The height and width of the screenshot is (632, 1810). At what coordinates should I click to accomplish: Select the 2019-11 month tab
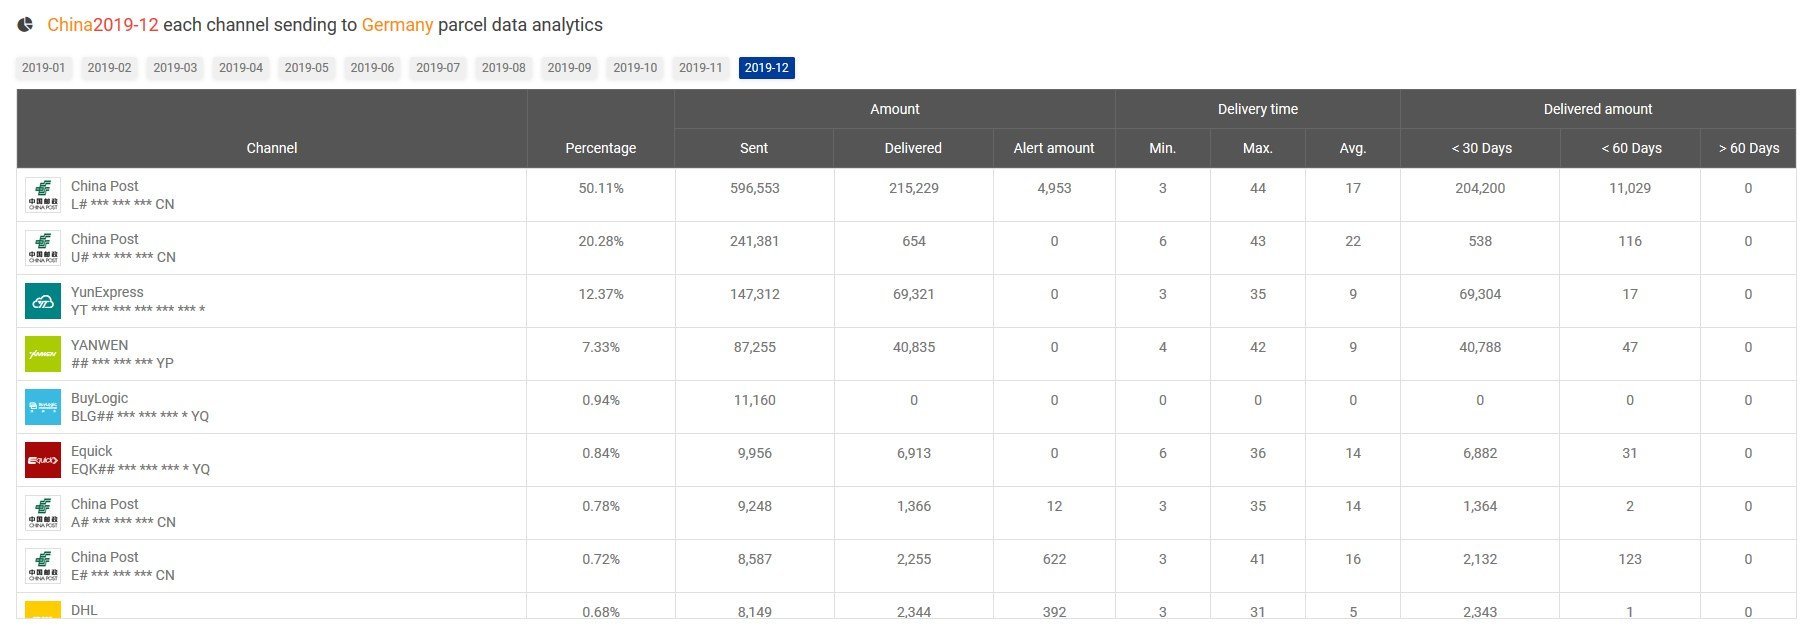point(701,68)
